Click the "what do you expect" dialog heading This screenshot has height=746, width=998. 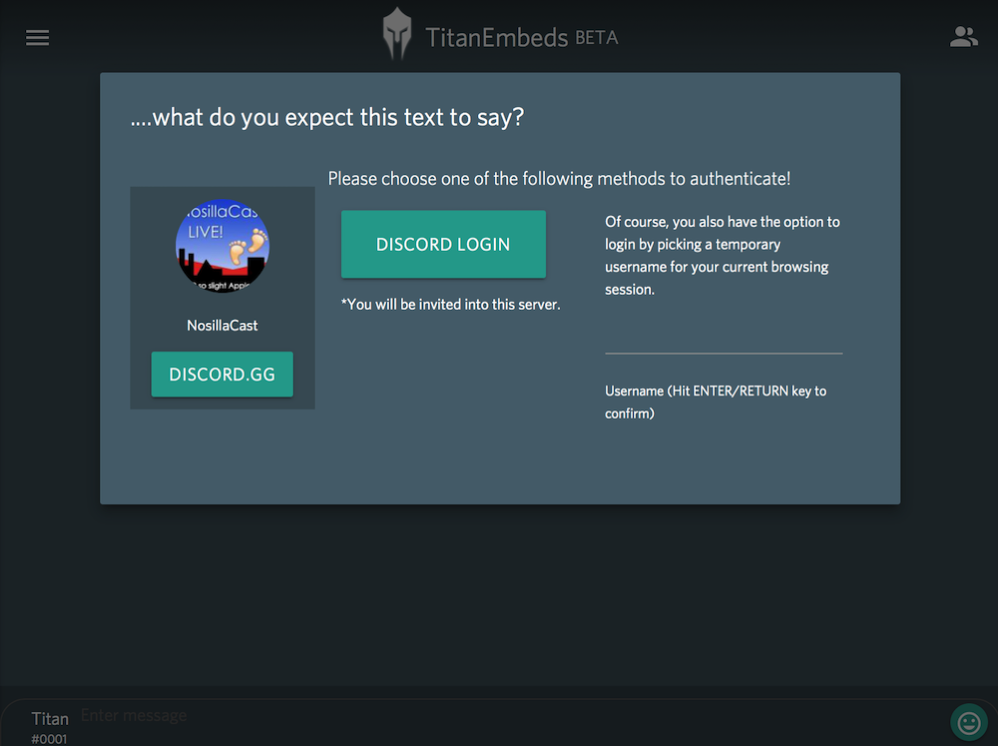[x=327, y=118]
